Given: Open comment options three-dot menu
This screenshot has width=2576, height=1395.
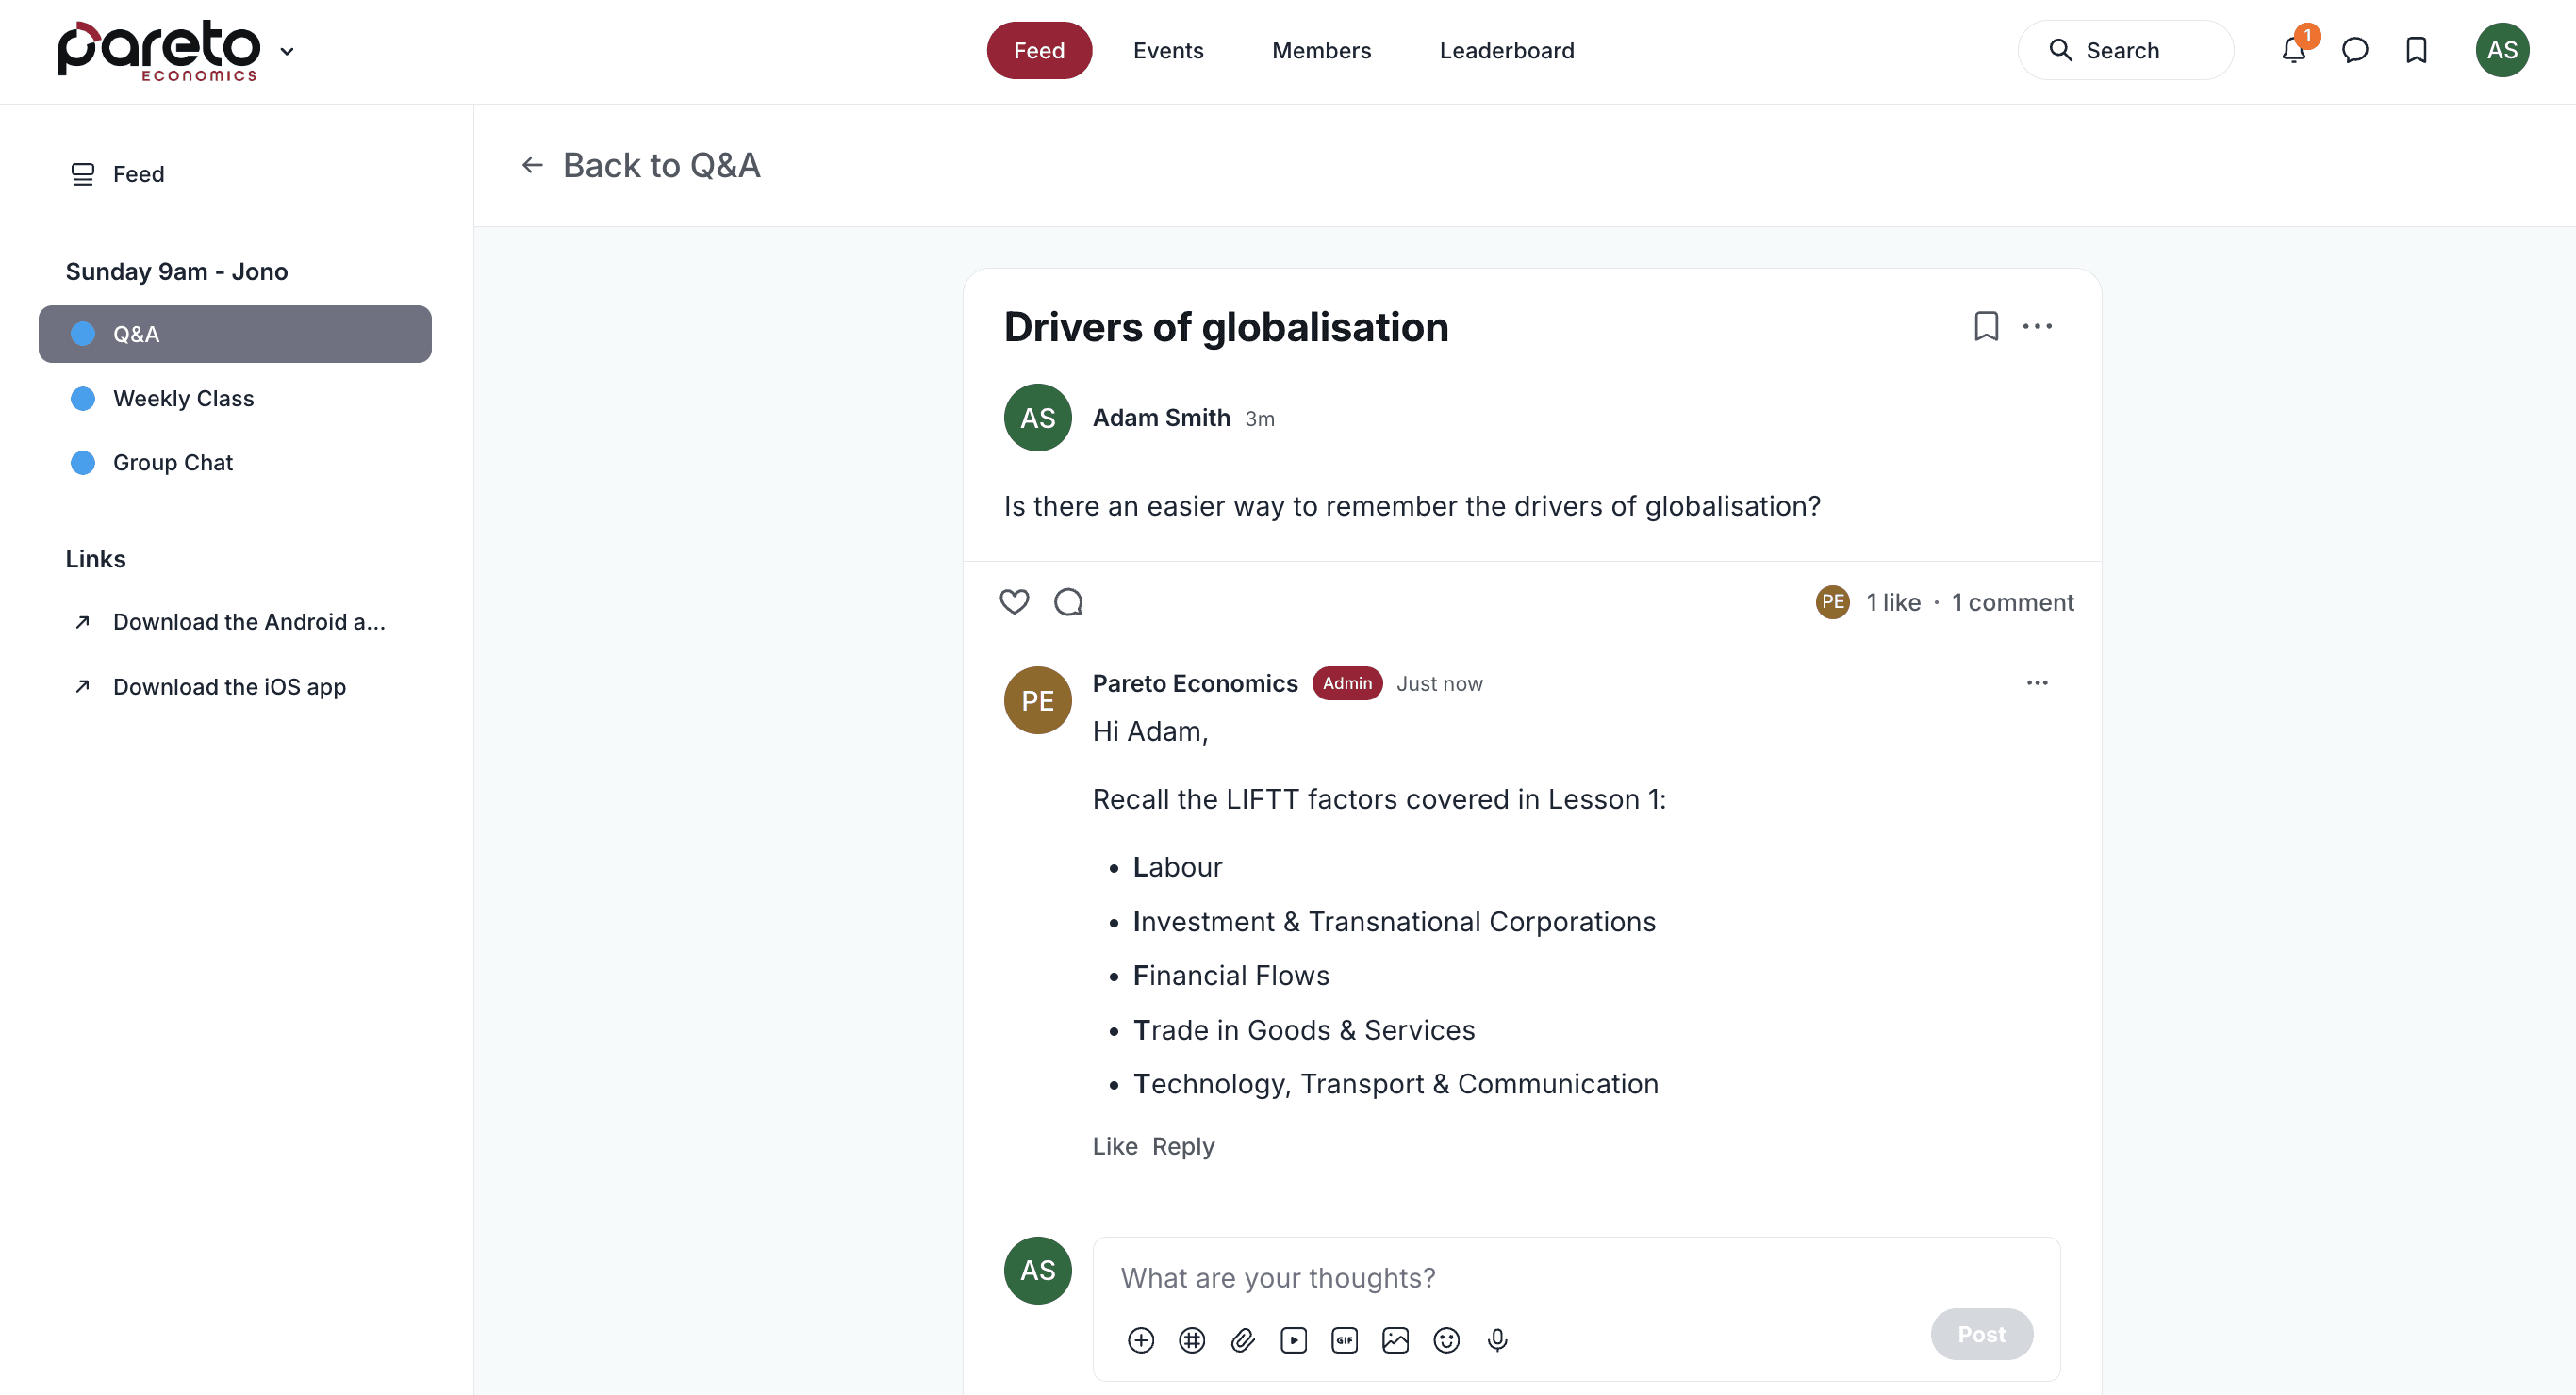Looking at the screenshot, I should [2037, 683].
